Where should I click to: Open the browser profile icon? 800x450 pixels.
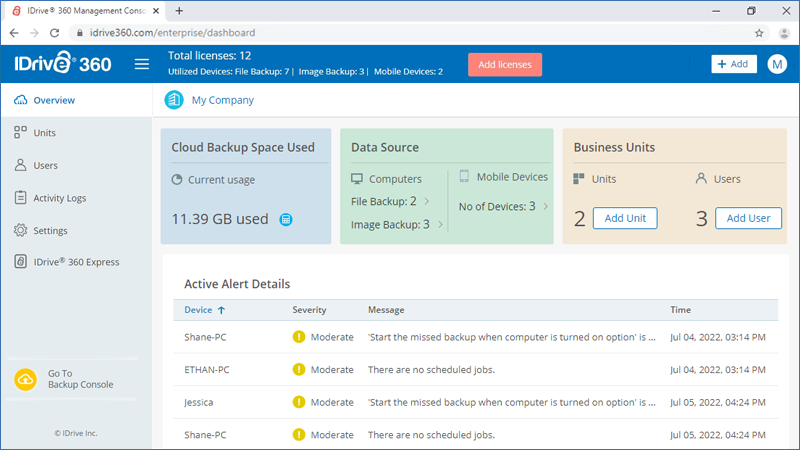[x=784, y=33]
